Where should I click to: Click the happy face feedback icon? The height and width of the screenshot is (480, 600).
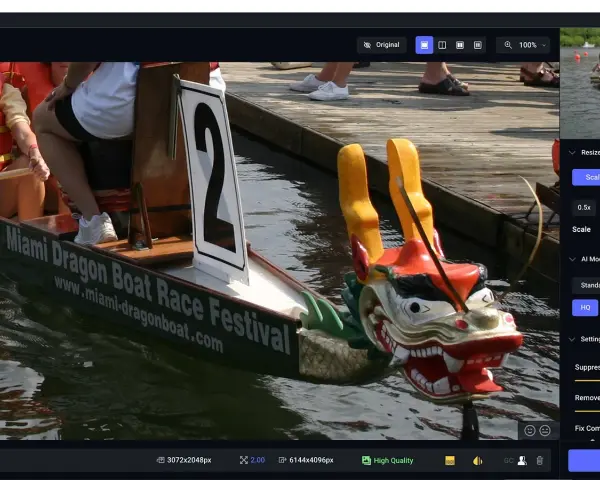(530, 431)
